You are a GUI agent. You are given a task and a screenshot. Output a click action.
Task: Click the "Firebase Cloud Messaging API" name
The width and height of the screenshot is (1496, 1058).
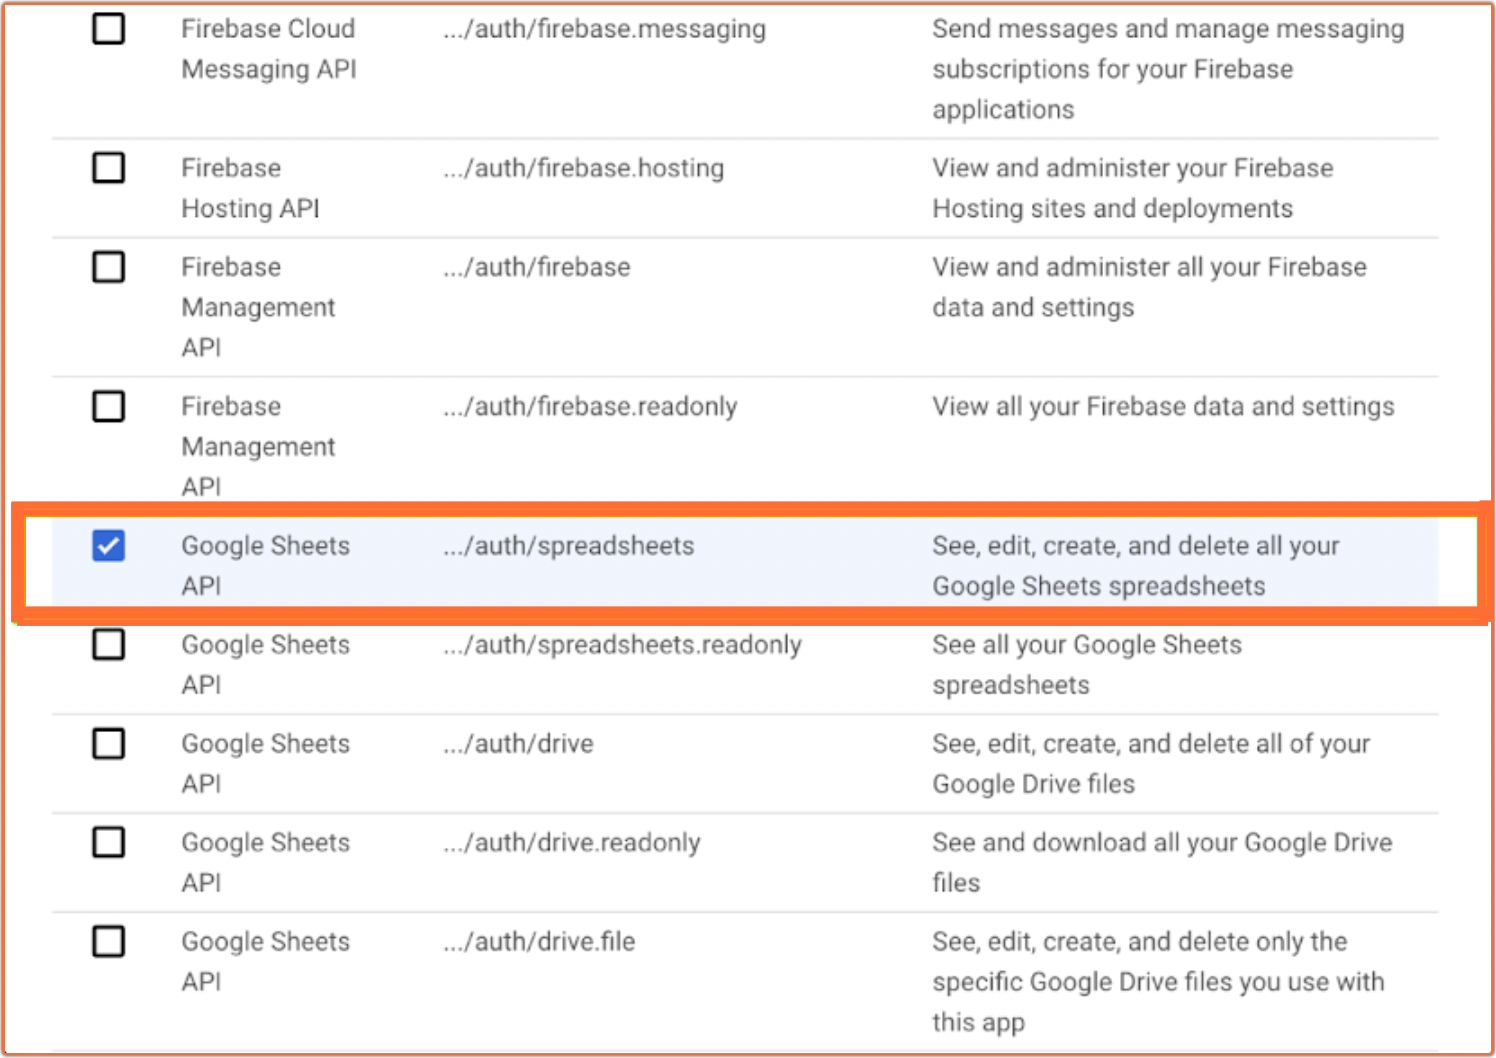pyautogui.click(x=269, y=49)
